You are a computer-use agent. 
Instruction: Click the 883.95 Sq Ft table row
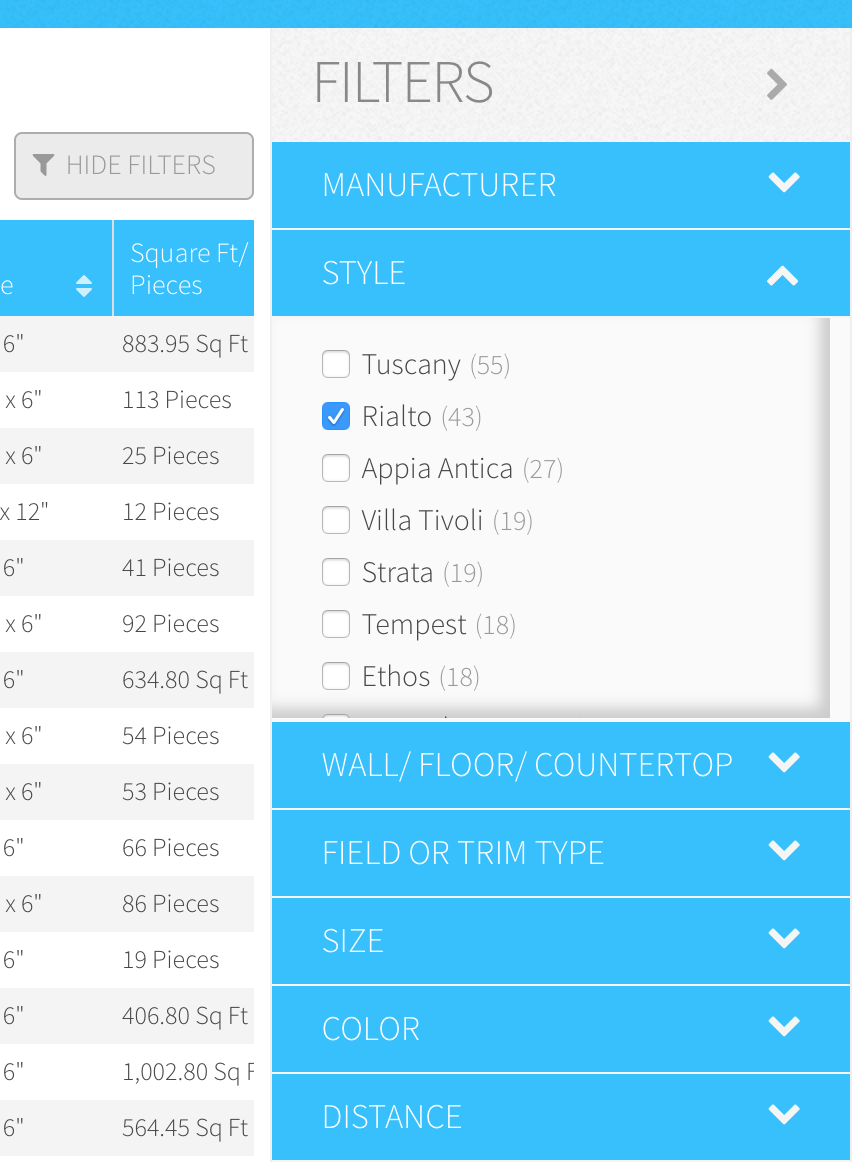point(184,344)
